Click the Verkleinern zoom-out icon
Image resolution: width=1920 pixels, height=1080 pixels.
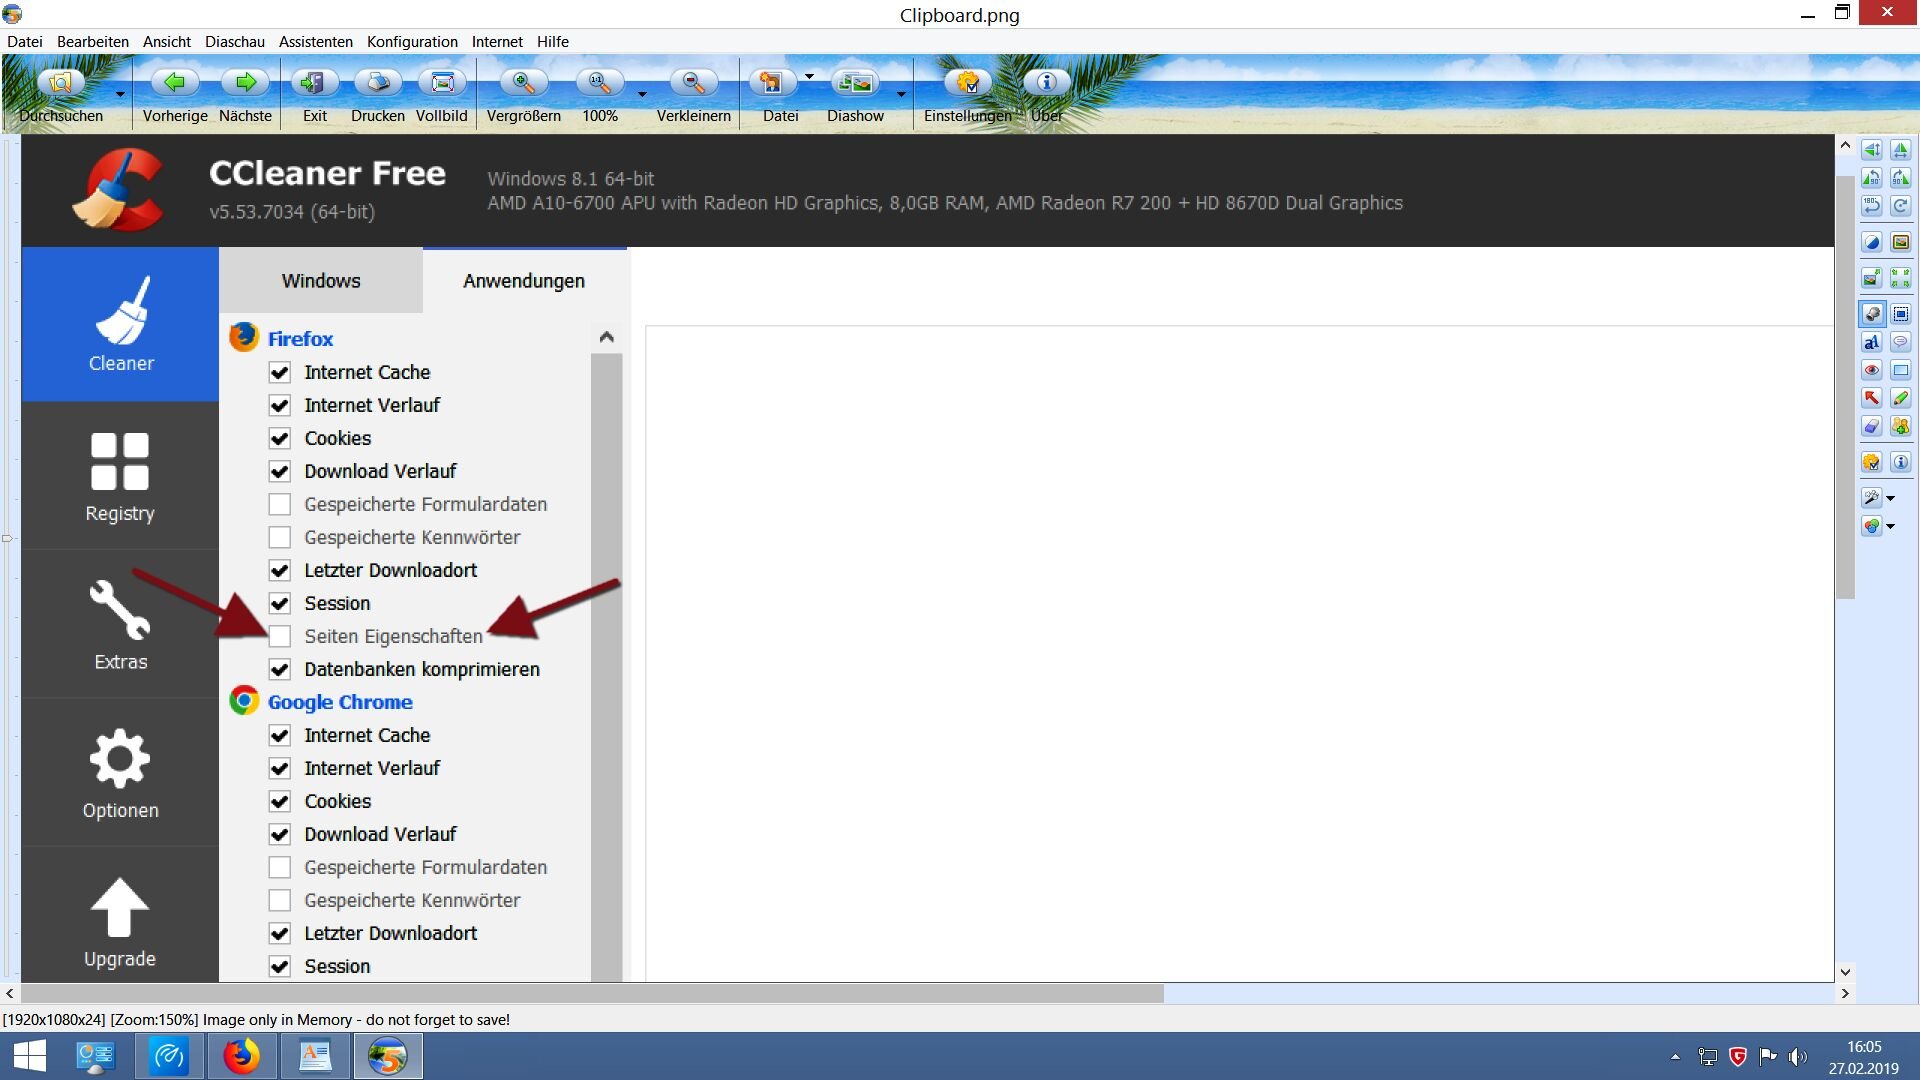coord(693,83)
